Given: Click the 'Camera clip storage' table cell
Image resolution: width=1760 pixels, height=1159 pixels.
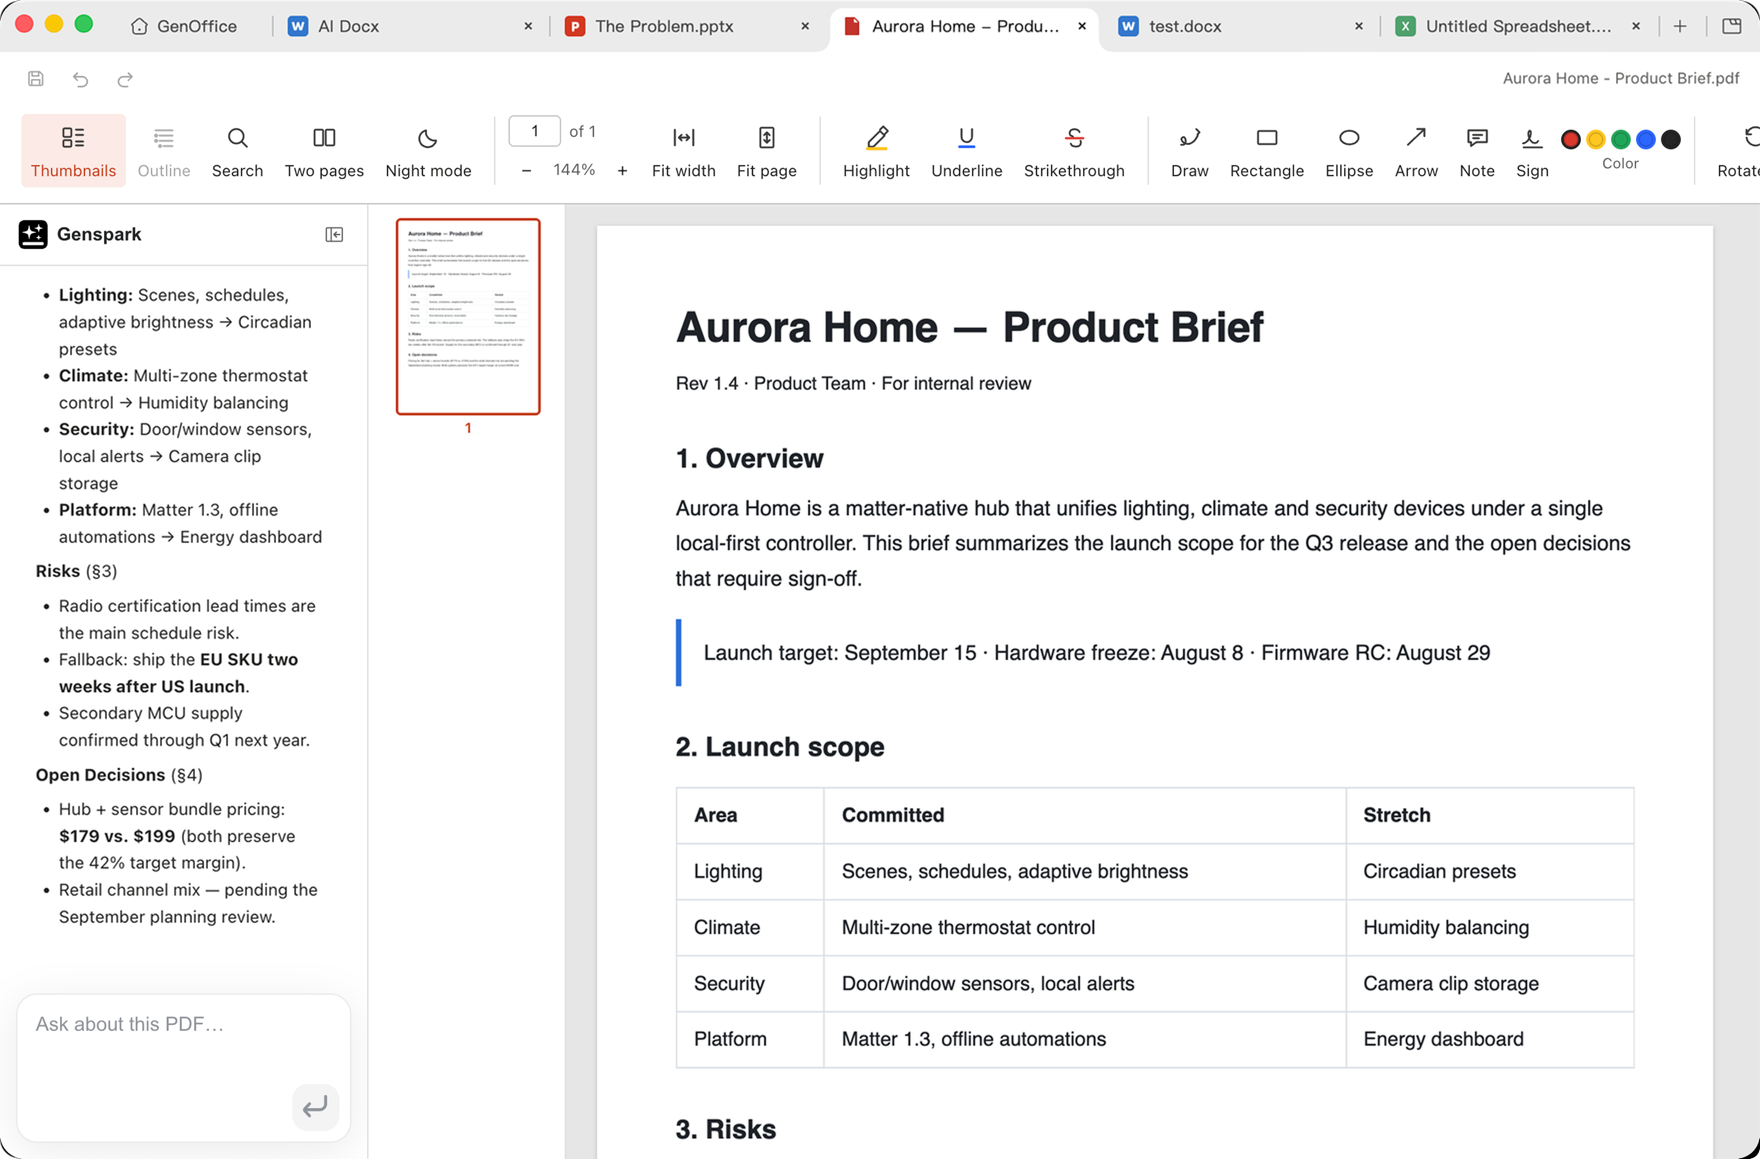Looking at the screenshot, I should pos(1489,983).
